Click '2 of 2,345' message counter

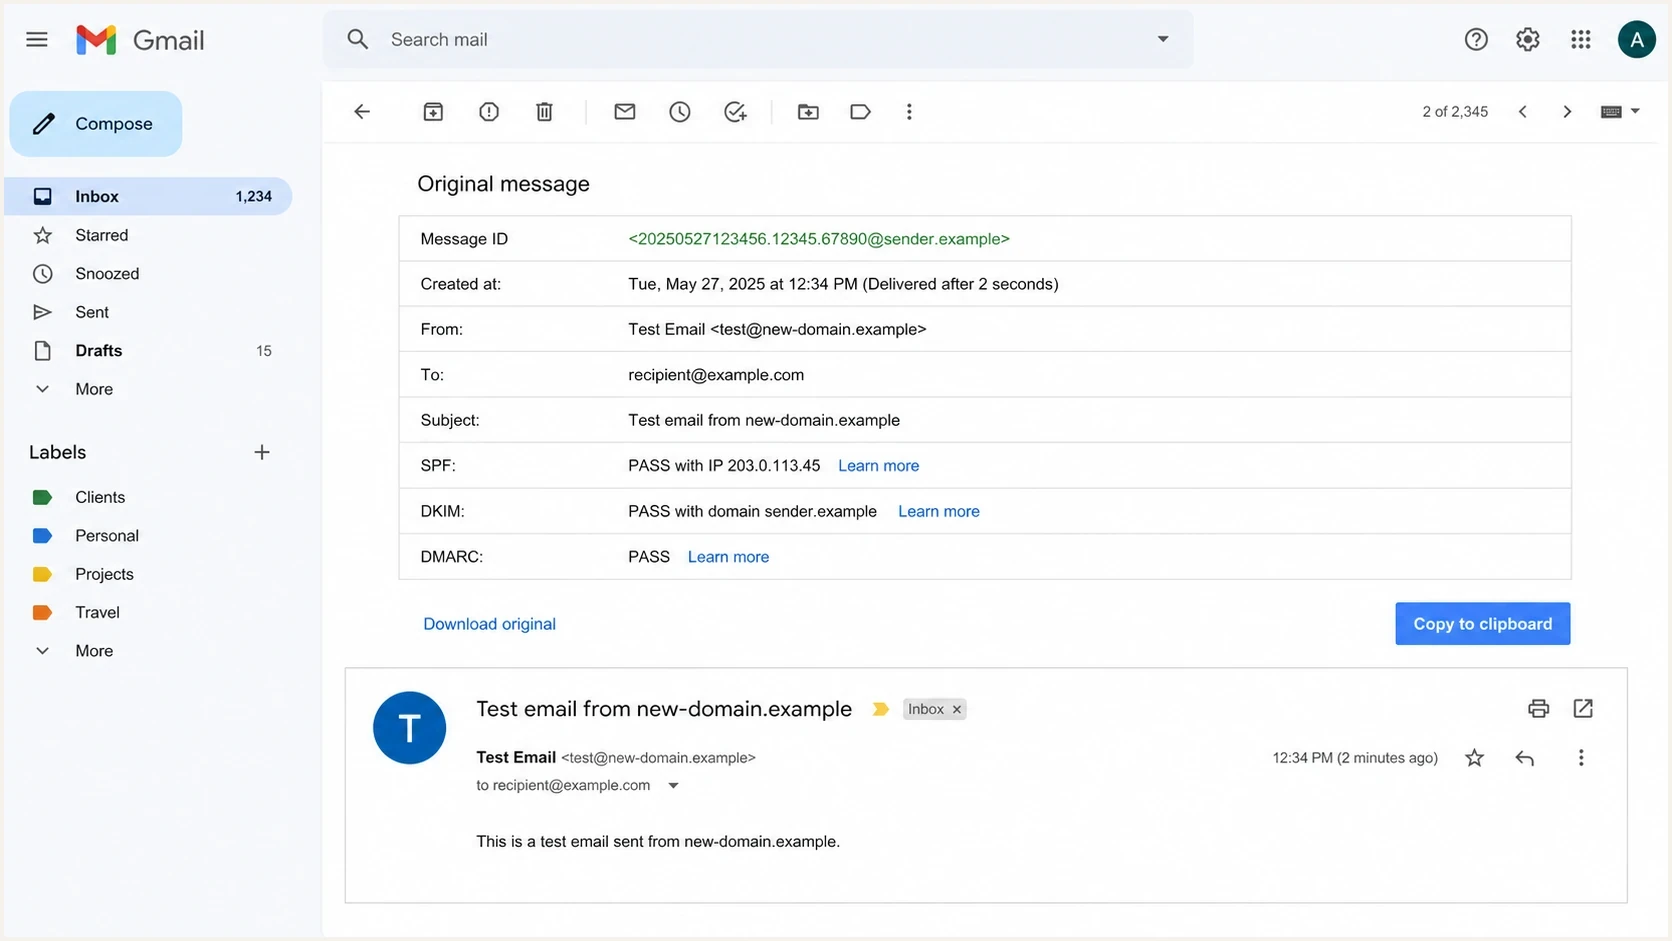pyautogui.click(x=1455, y=112)
